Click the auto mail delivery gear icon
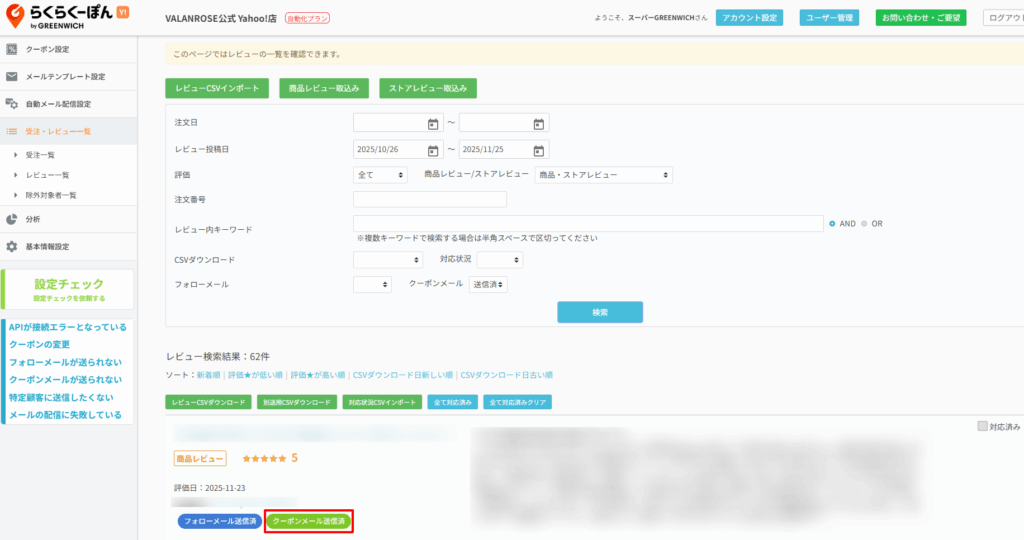This screenshot has width=1024, height=540. pyautogui.click(x=12, y=104)
